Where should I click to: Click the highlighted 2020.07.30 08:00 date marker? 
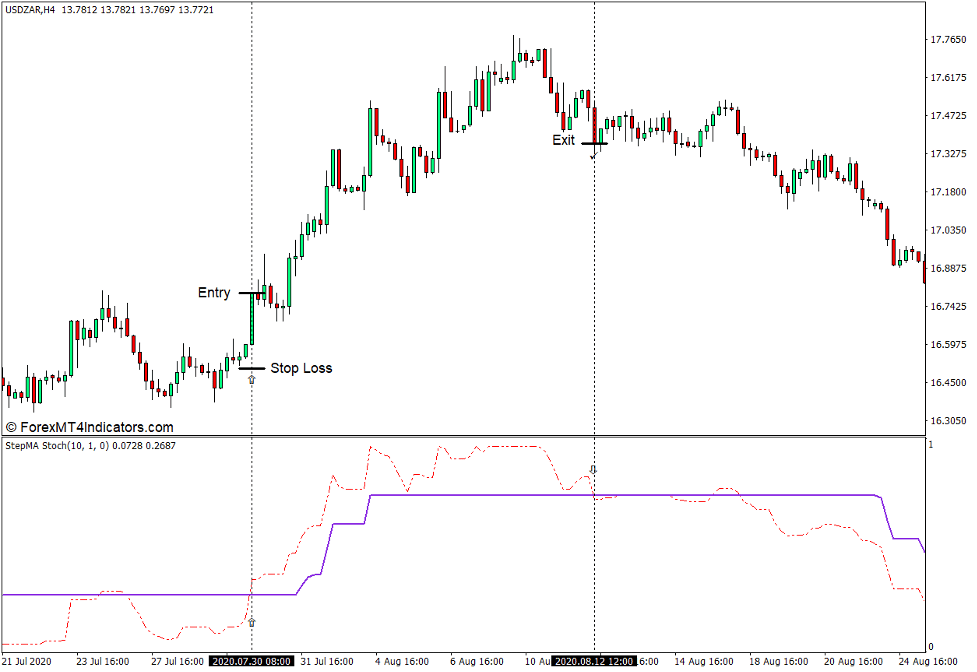pos(253,661)
